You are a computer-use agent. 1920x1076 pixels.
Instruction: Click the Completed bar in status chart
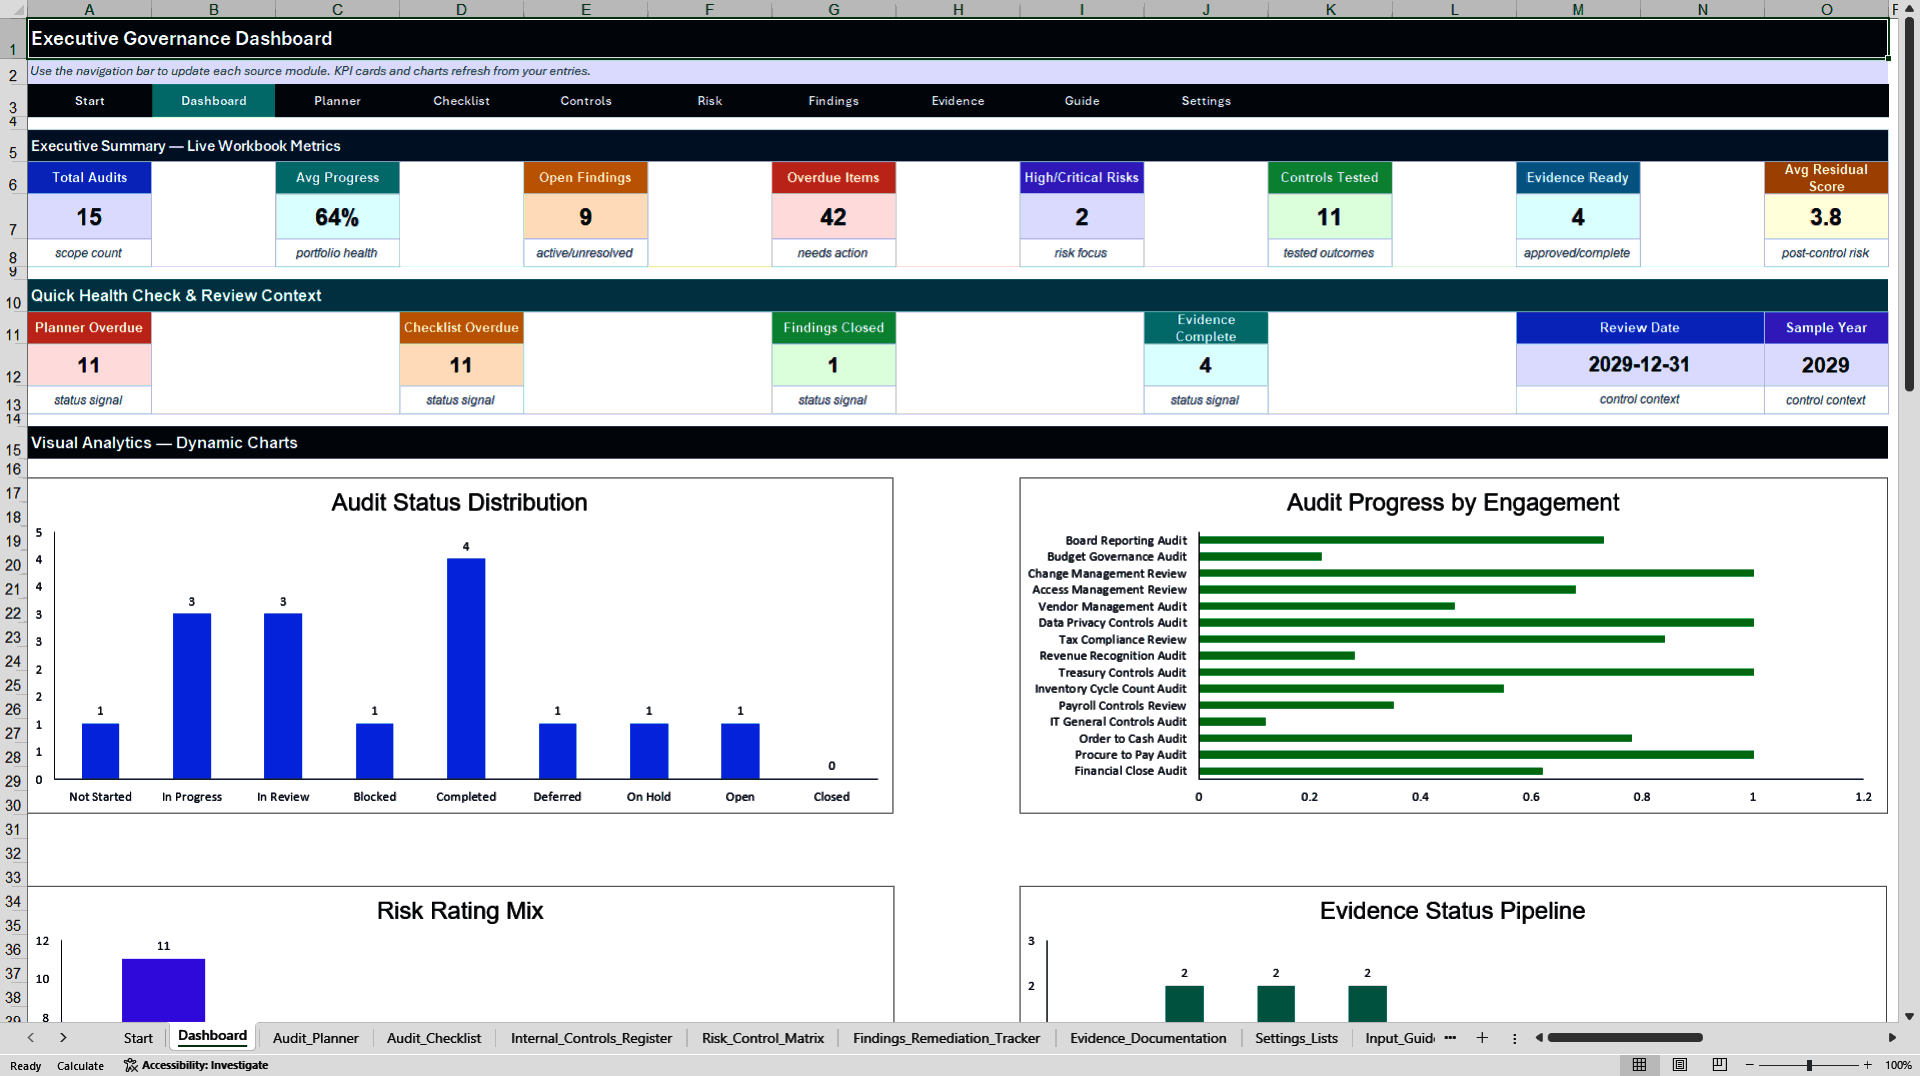pos(466,668)
